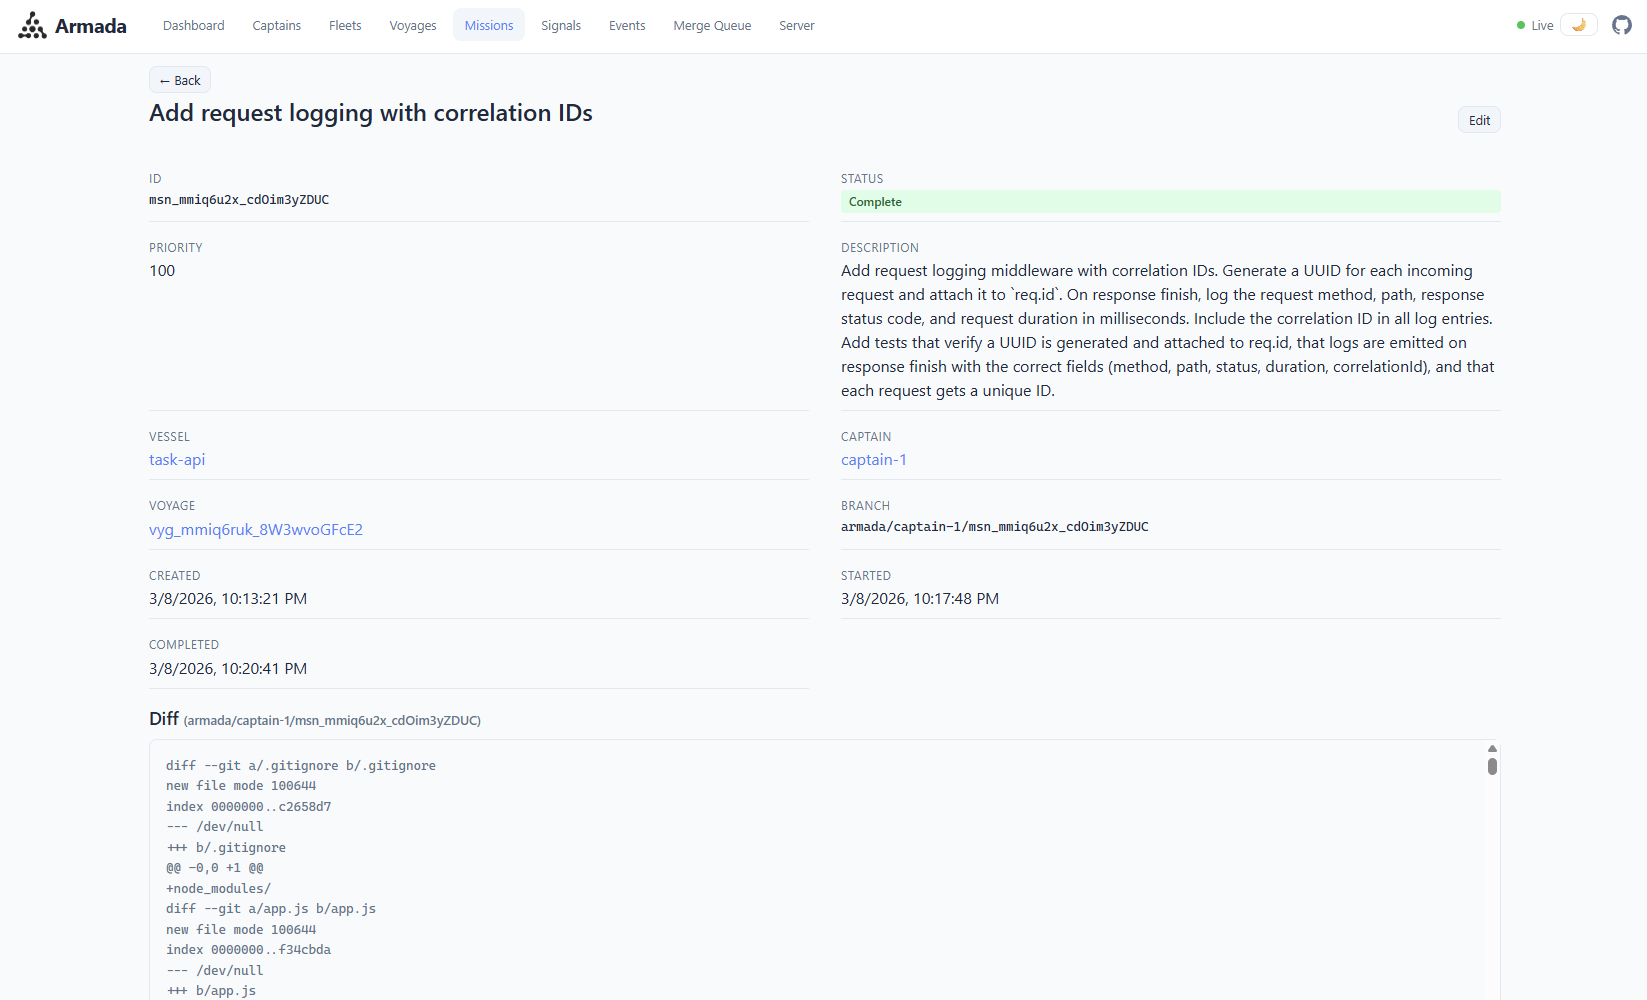Go back using the Back button

[180, 80]
